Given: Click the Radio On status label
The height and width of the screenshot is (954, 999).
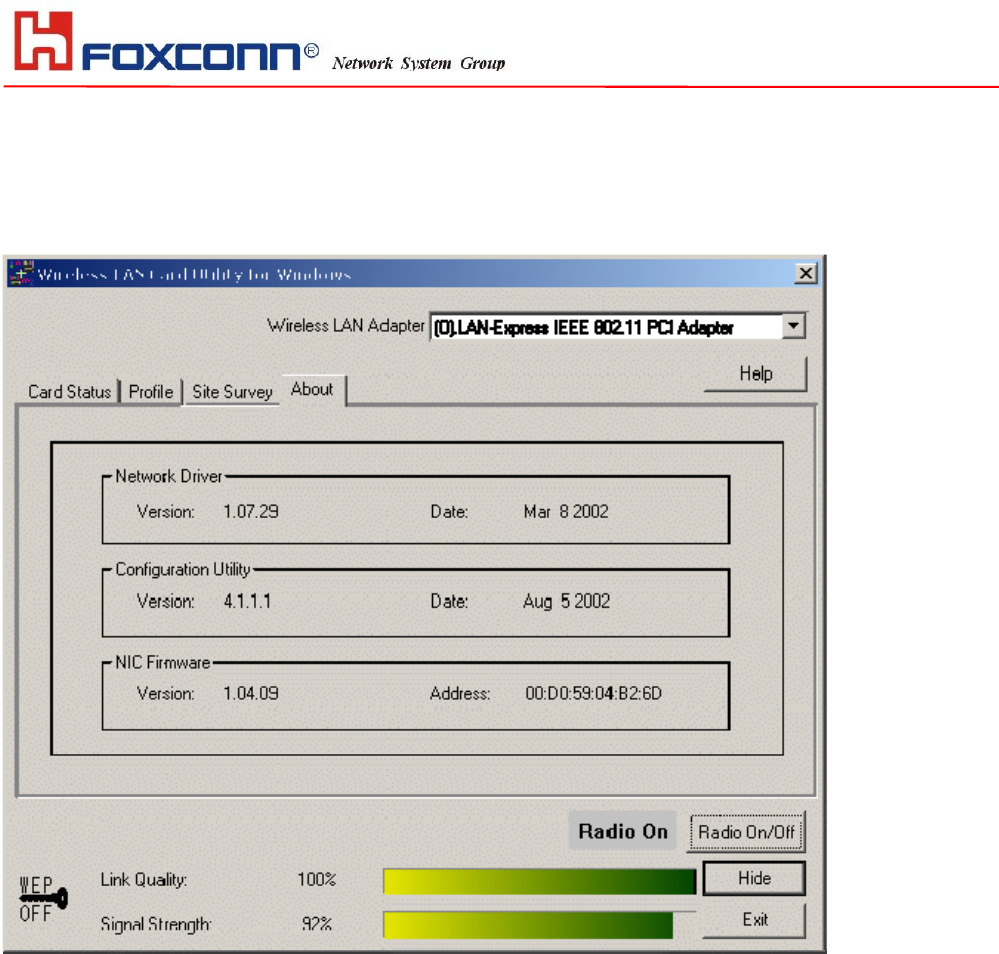Looking at the screenshot, I should coord(622,831).
